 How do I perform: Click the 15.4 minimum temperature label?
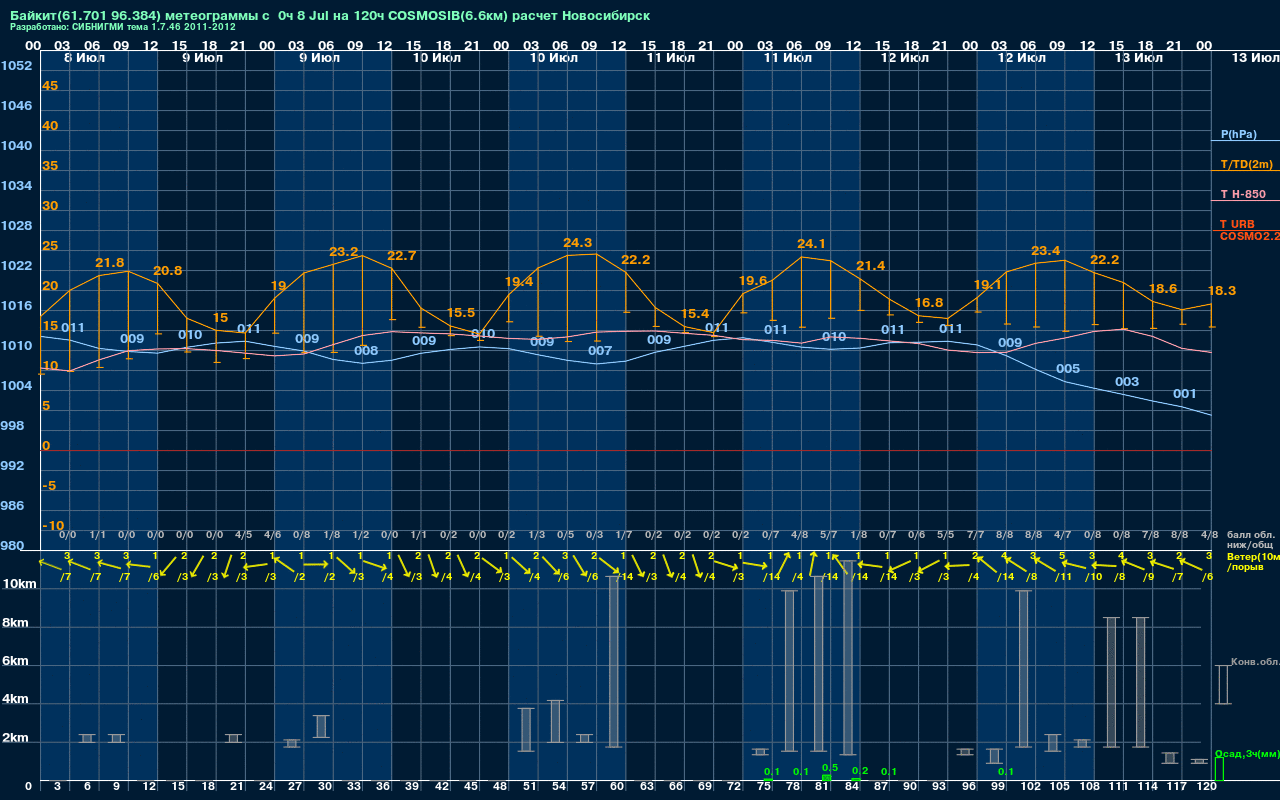coord(694,314)
